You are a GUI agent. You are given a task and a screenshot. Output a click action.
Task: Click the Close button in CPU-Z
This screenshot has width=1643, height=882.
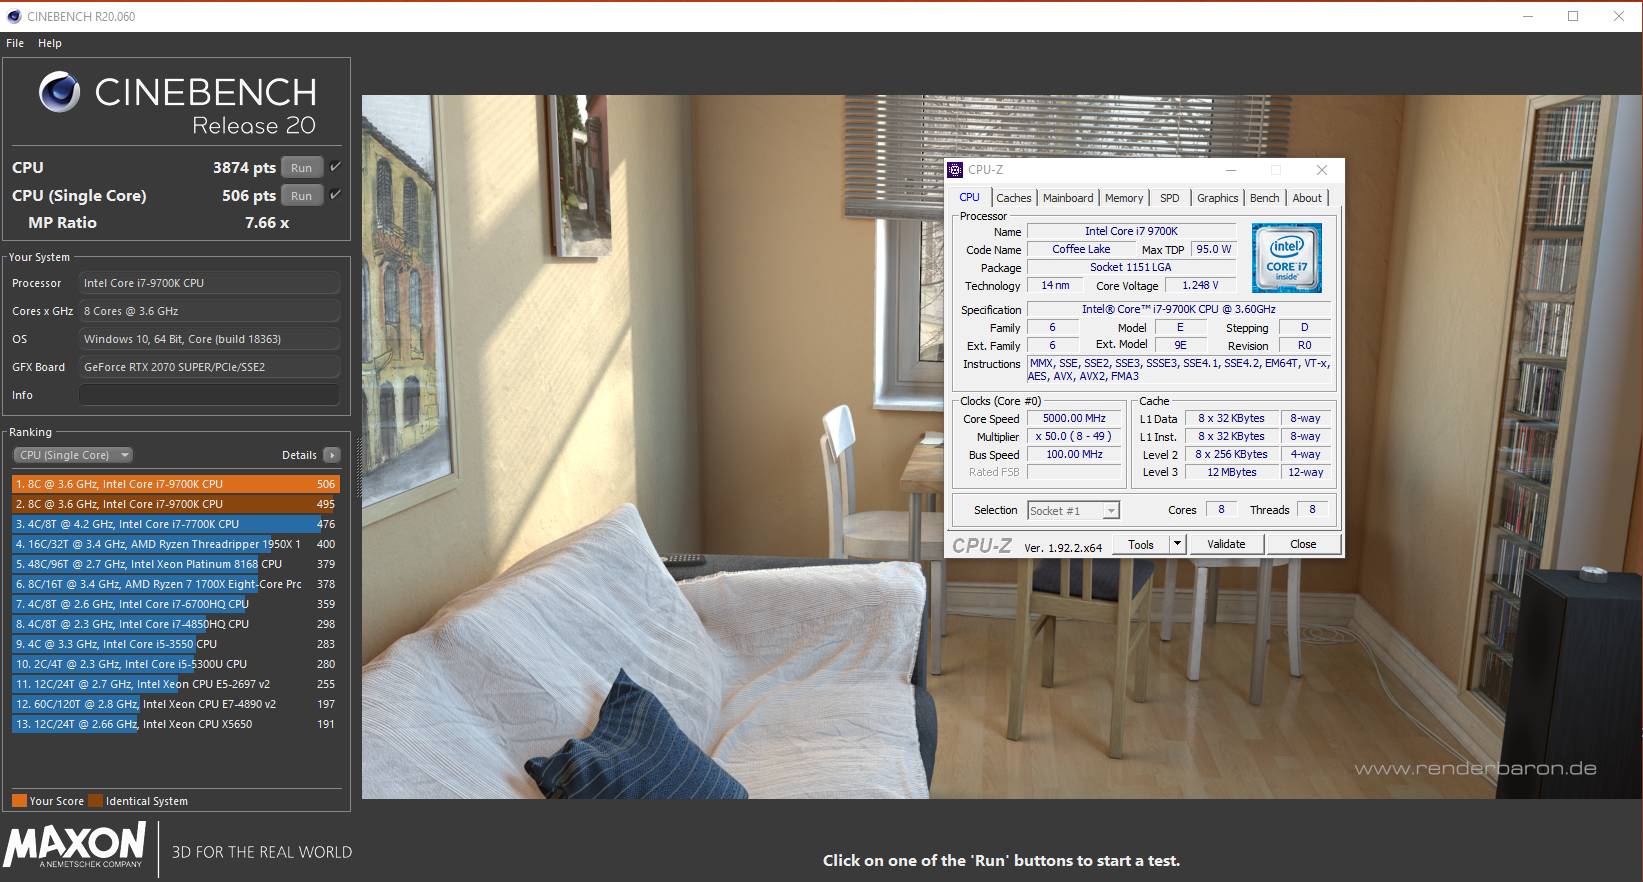1303,544
